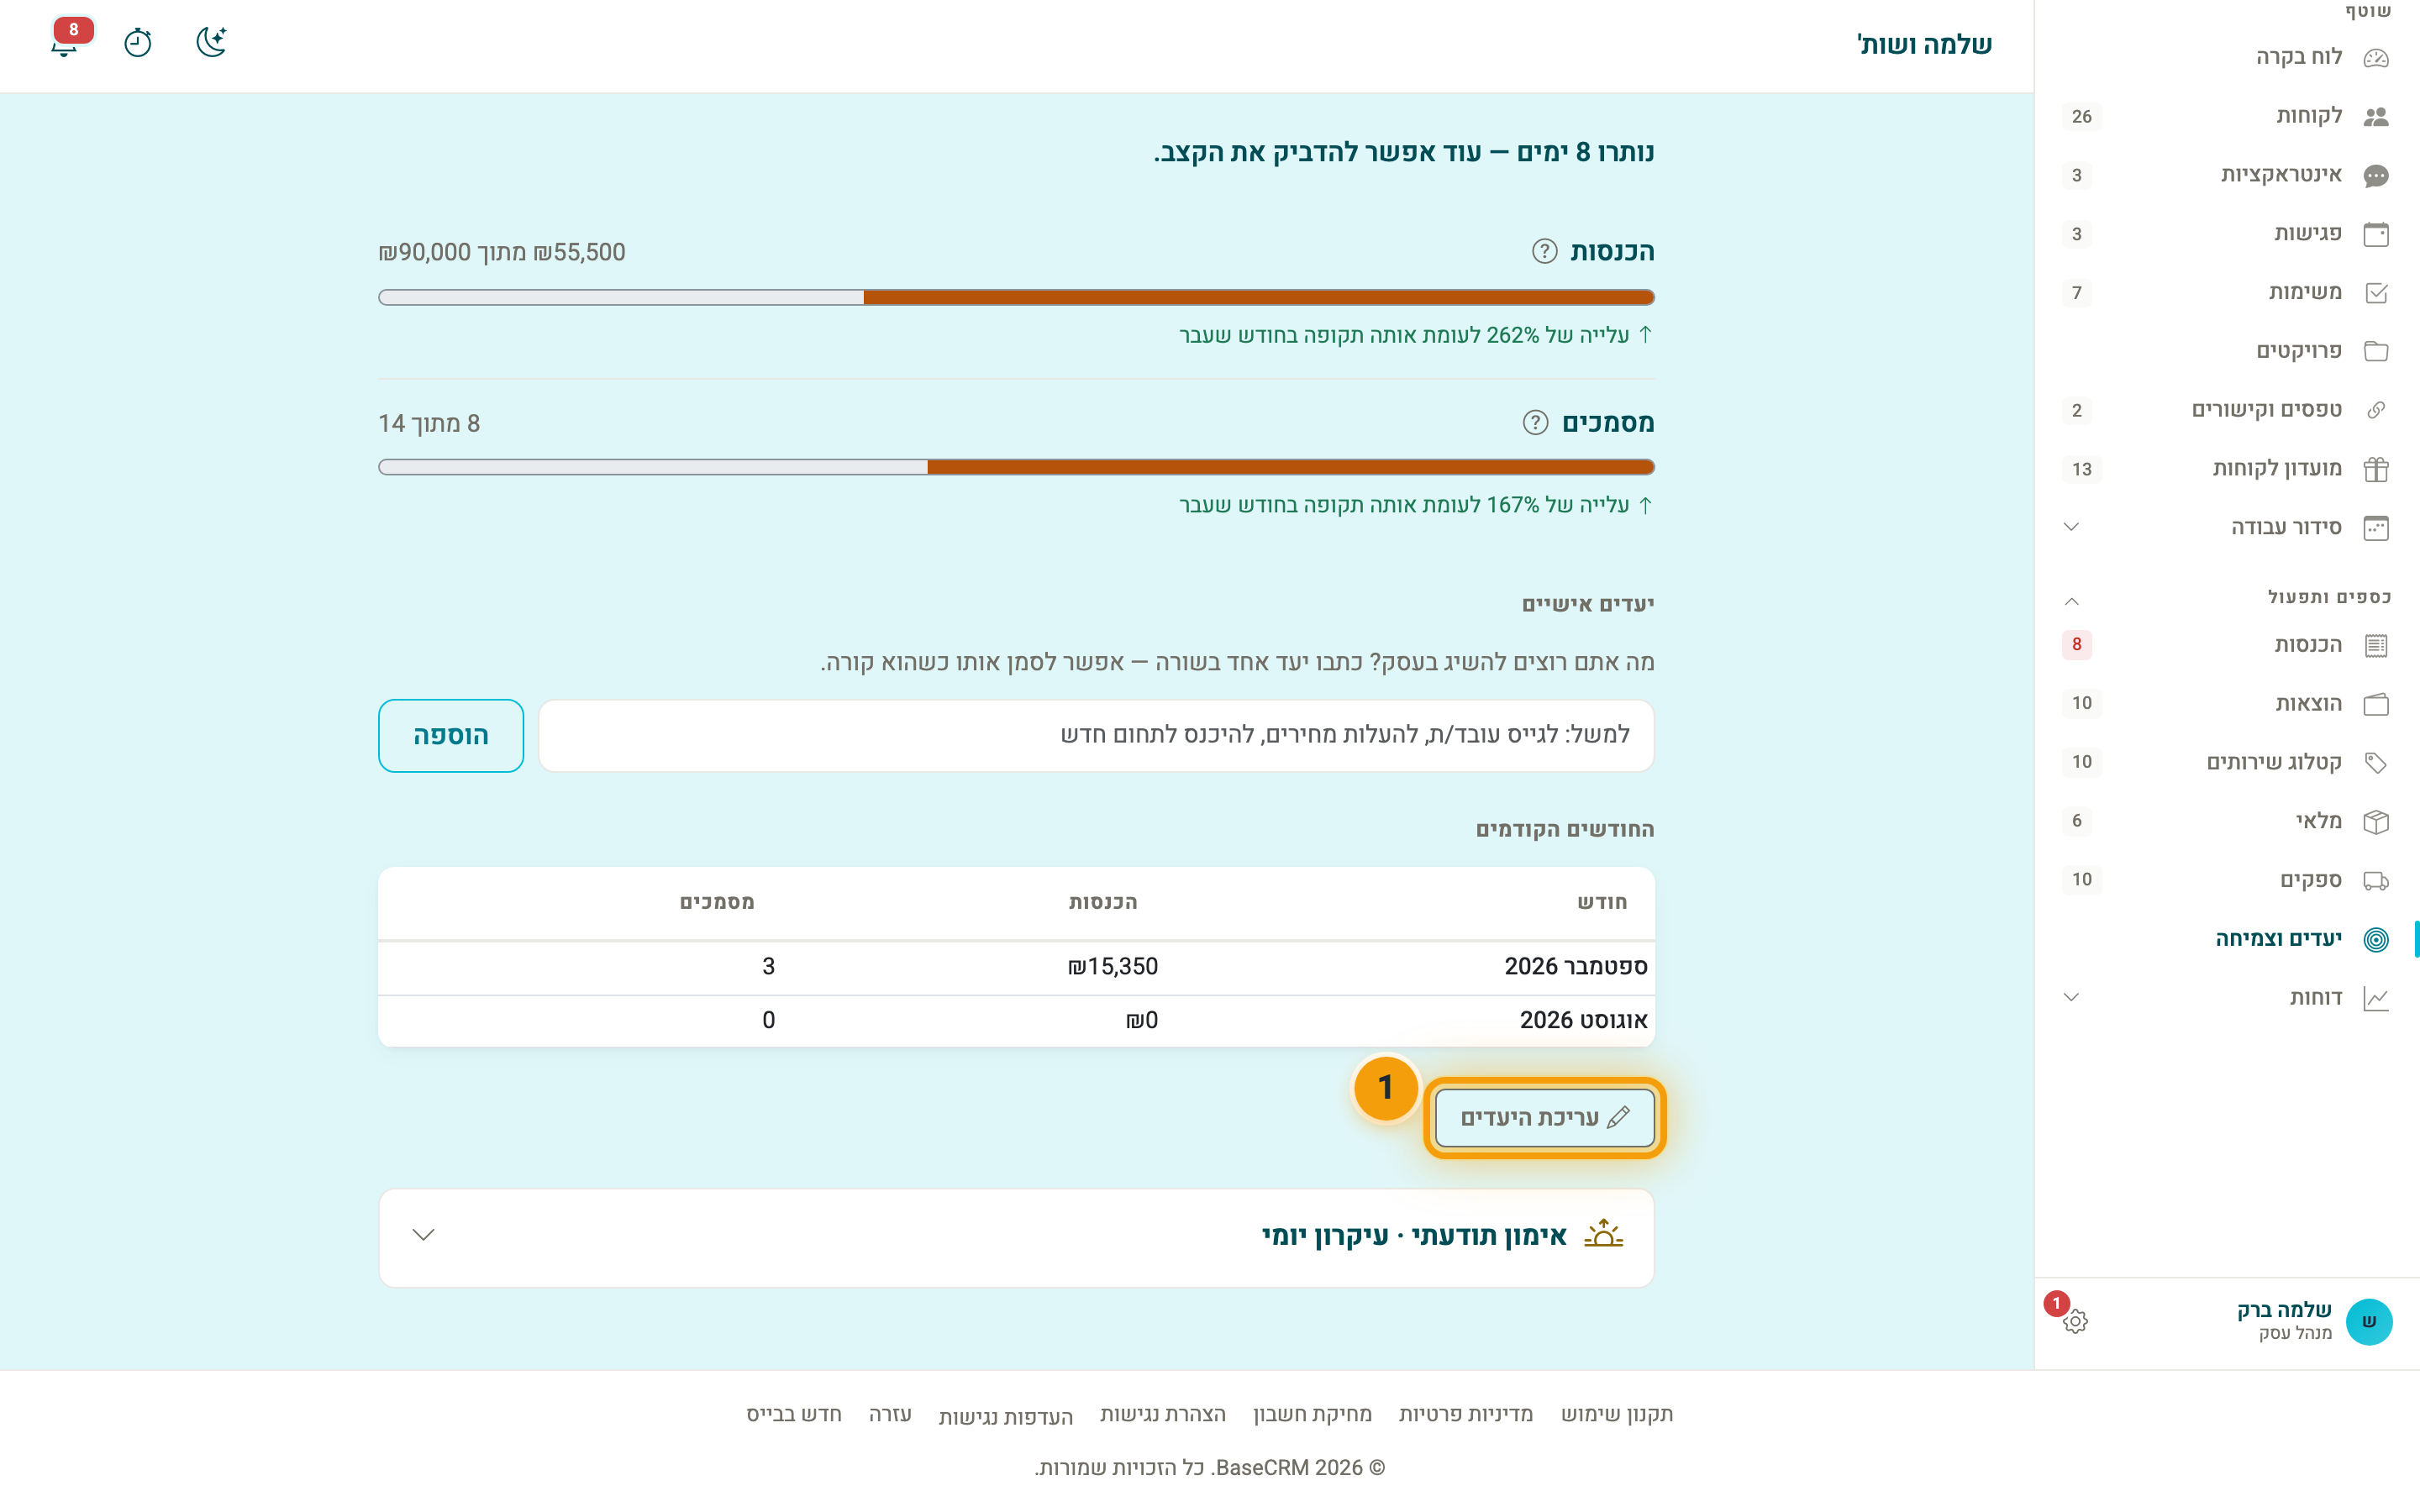This screenshot has height=1512, width=2420.
Task: Open the settings gear icon
Action: coord(2075,1321)
